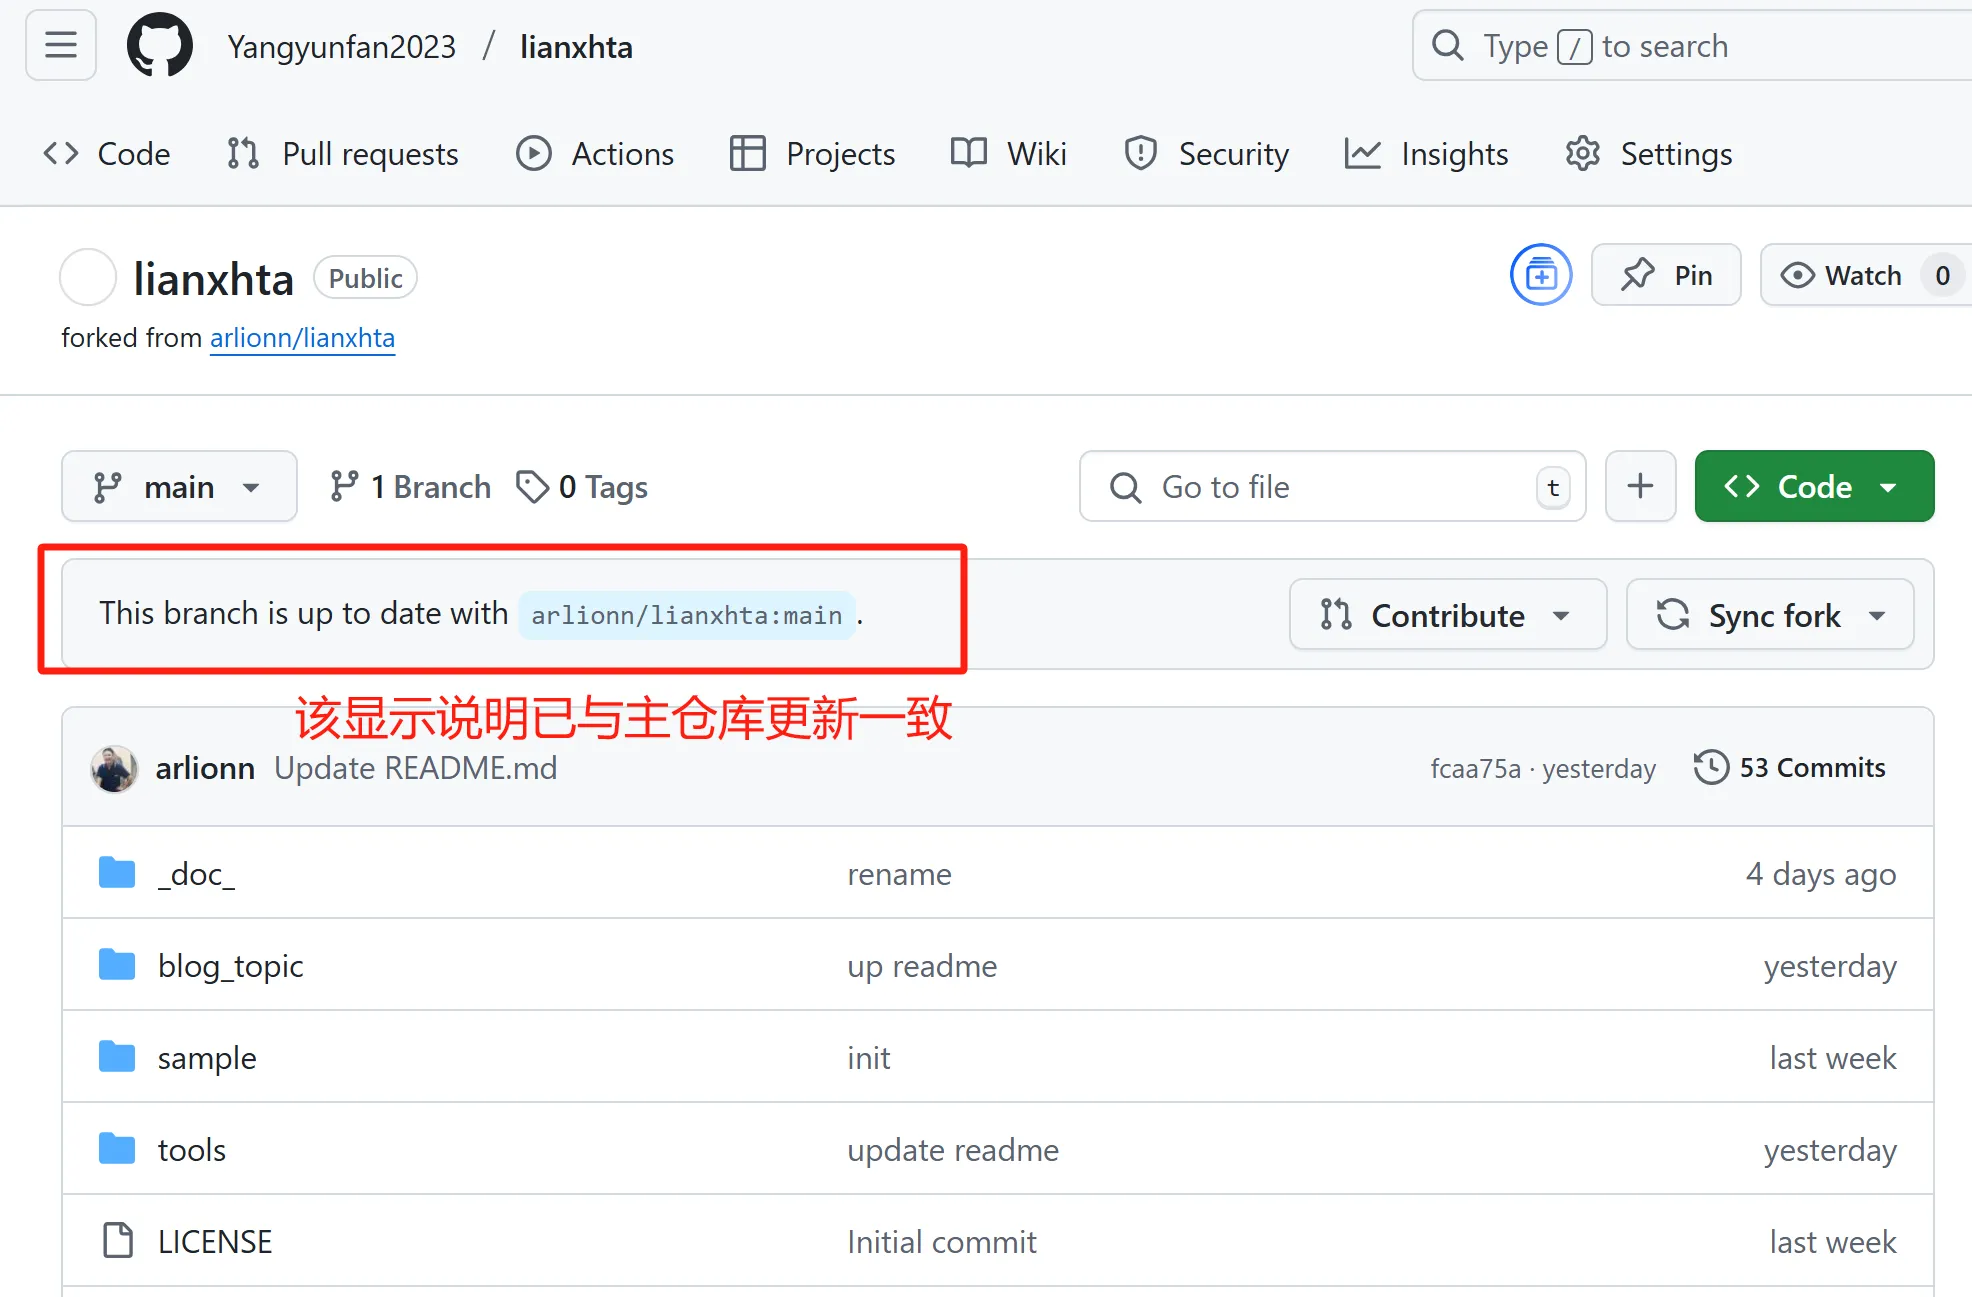The image size is (1972, 1297).
Task: Click the GitHub Octocat logo
Action: (x=160, y=45)
